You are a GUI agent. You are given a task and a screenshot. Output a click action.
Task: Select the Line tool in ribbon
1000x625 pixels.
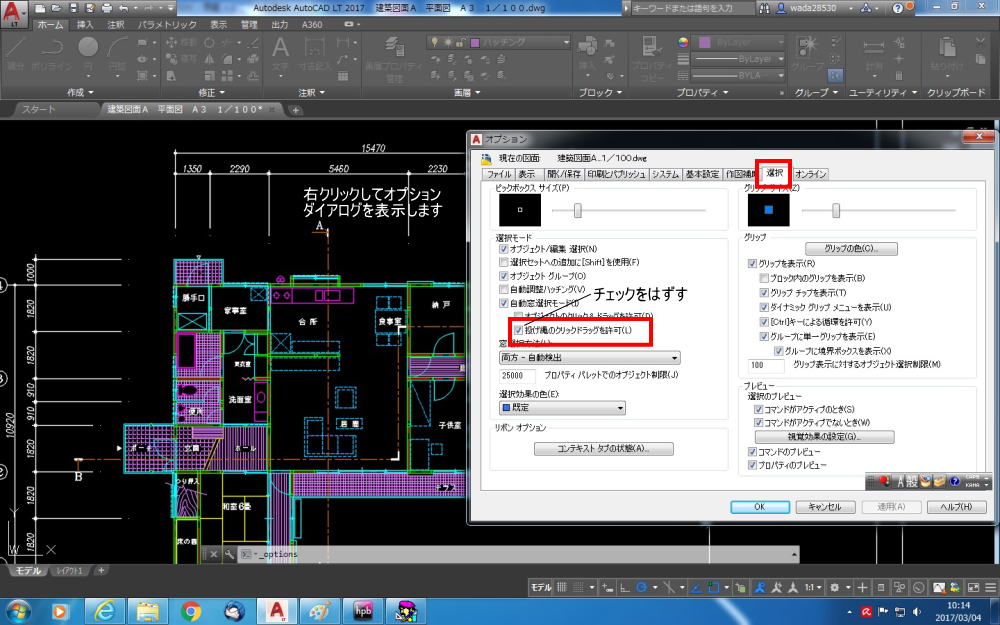click(16, 51)
